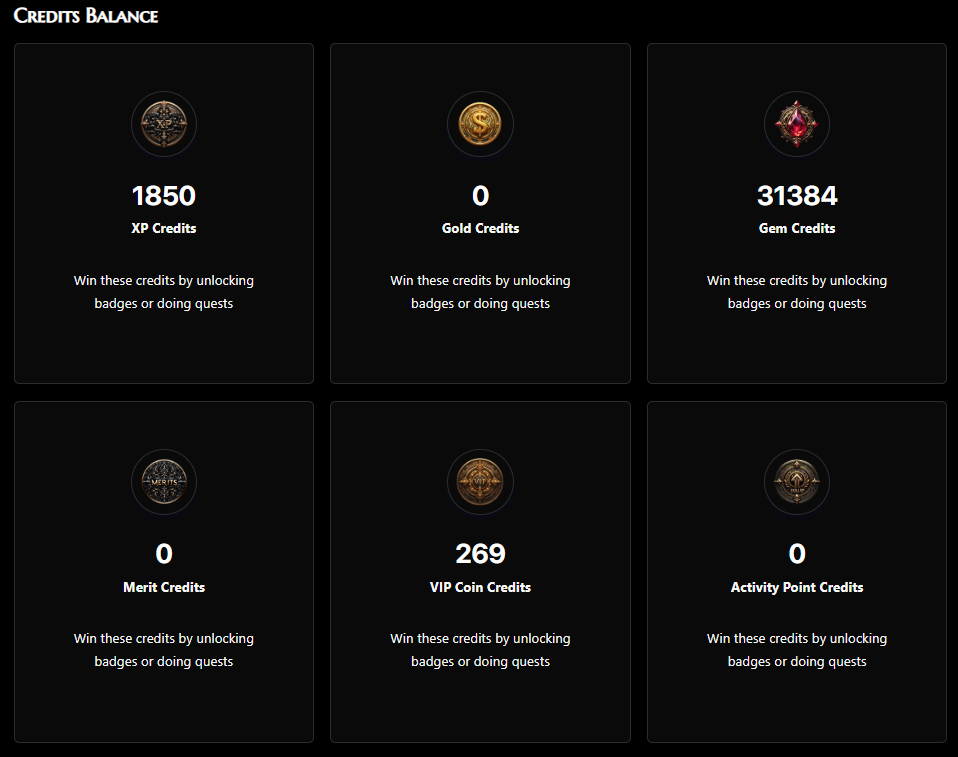The height and width of the screenshot is (757, 958).
Task: Click the VIP Coin Credits icon
Action: [x=480, y=482]
